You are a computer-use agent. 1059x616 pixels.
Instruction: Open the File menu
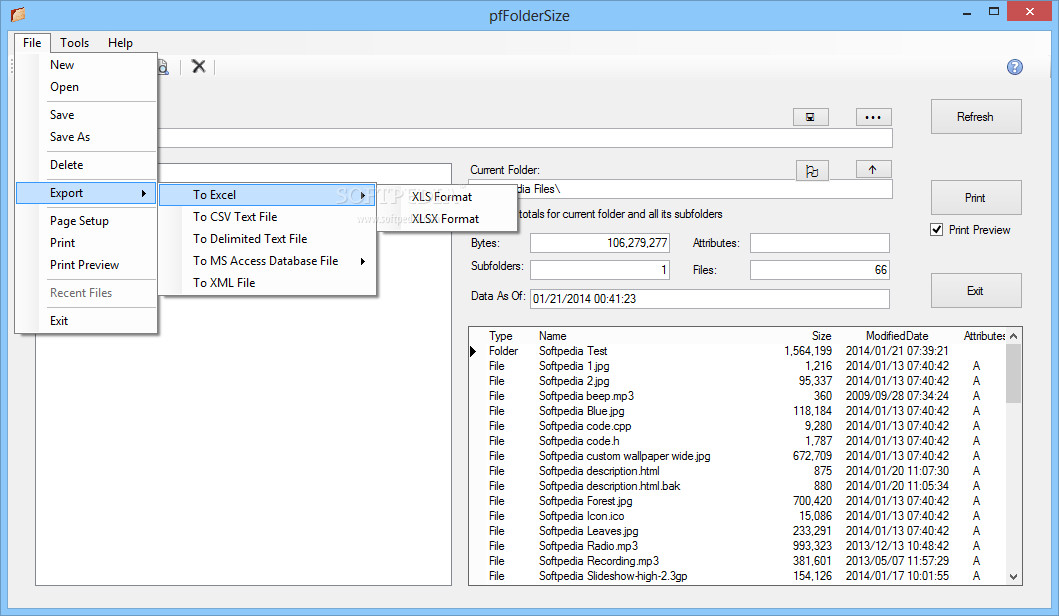(x=32, y=43)
